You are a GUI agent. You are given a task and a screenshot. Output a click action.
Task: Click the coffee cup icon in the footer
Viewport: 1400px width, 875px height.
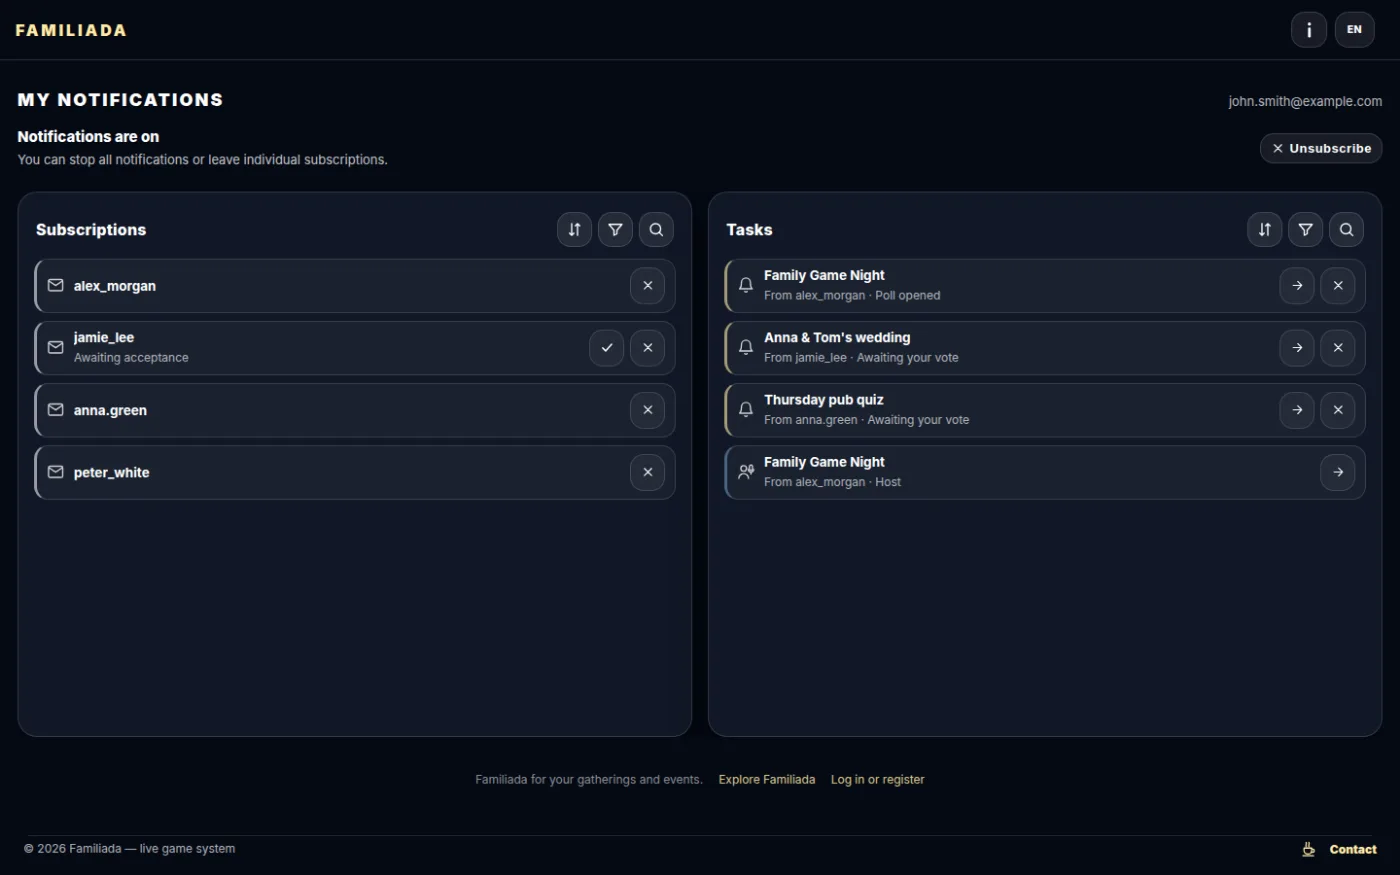point(1308,849)
